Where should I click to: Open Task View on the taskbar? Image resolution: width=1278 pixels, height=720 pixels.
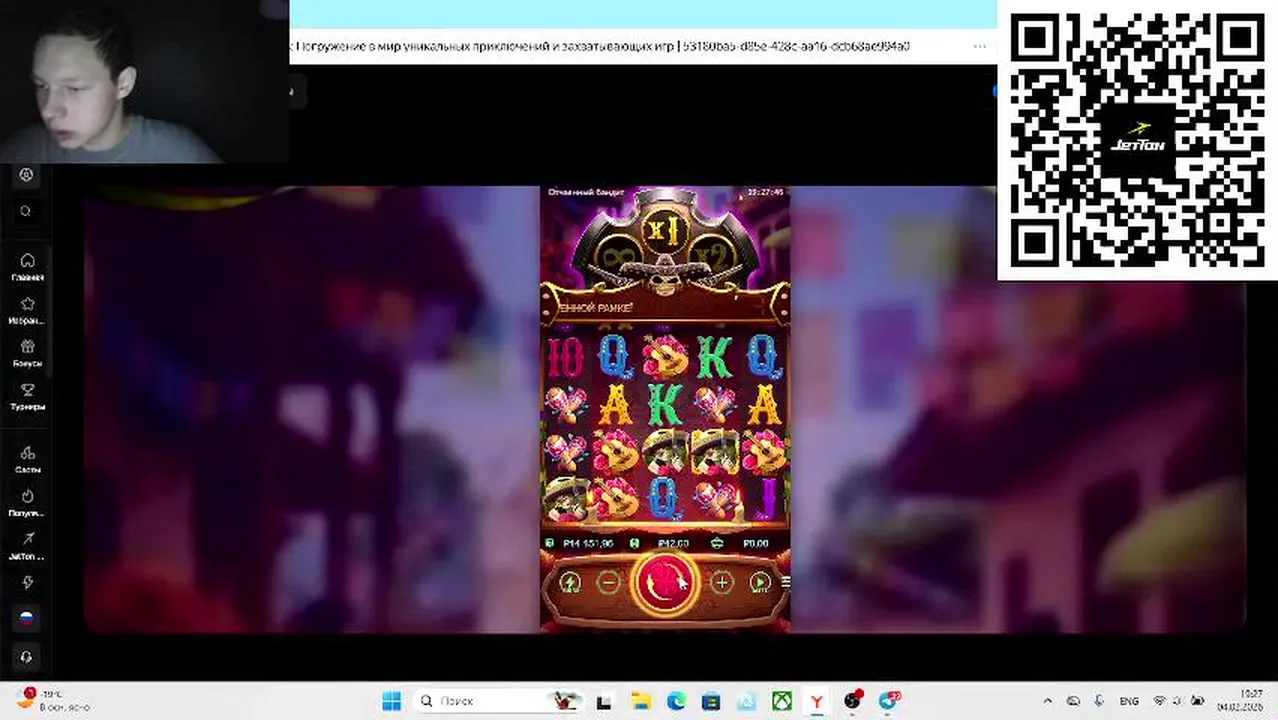(x=604, y=701)
